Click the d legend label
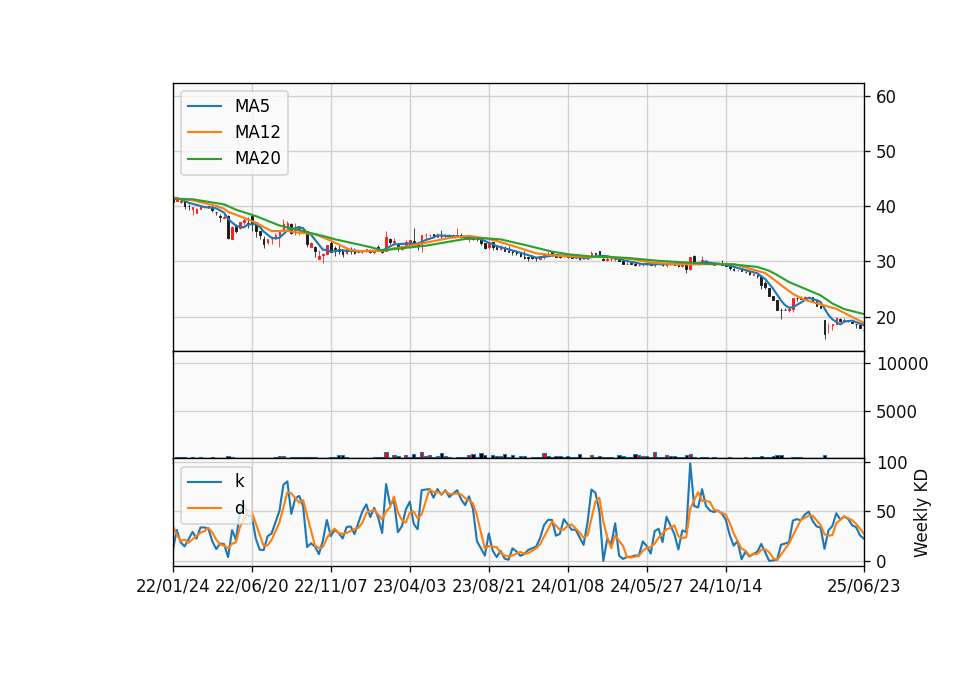The image size is (960, 690). (x=240, y=508)
